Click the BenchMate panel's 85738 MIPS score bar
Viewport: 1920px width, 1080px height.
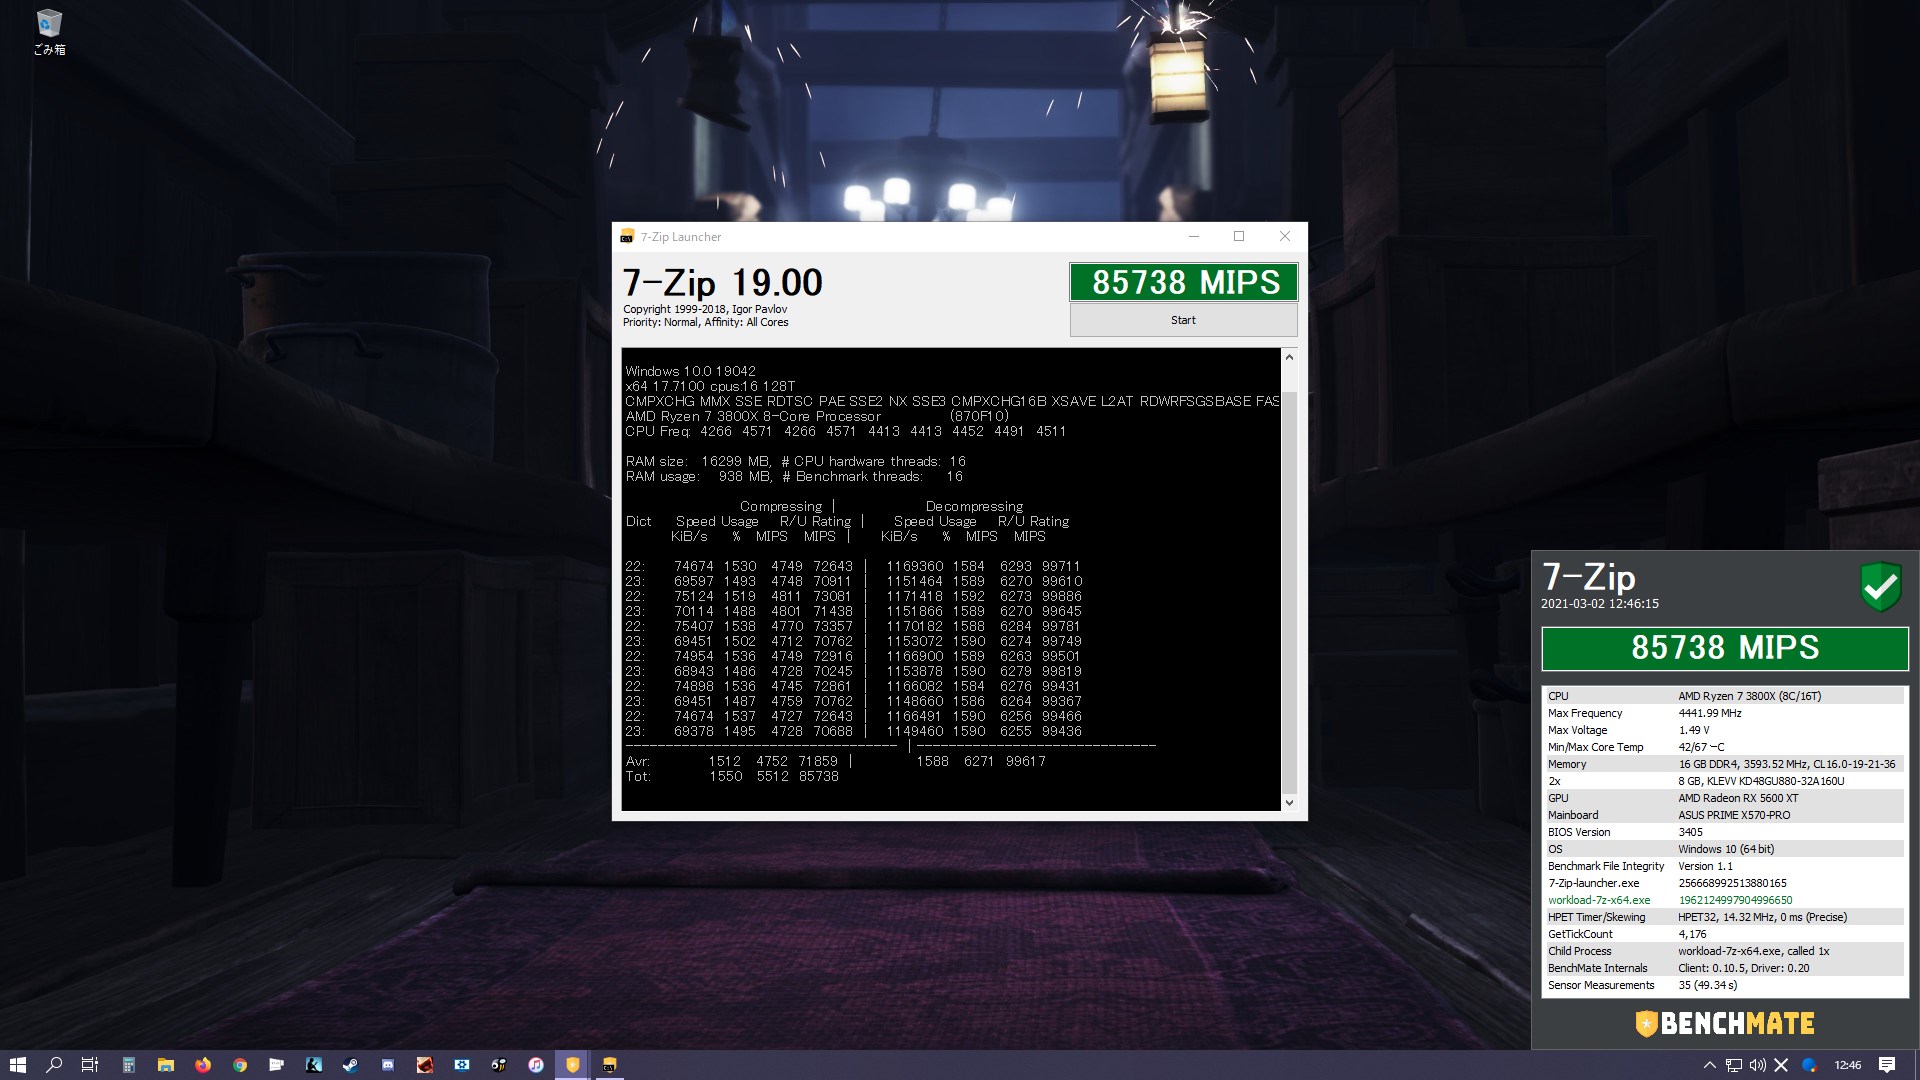tap(1725, 648)
